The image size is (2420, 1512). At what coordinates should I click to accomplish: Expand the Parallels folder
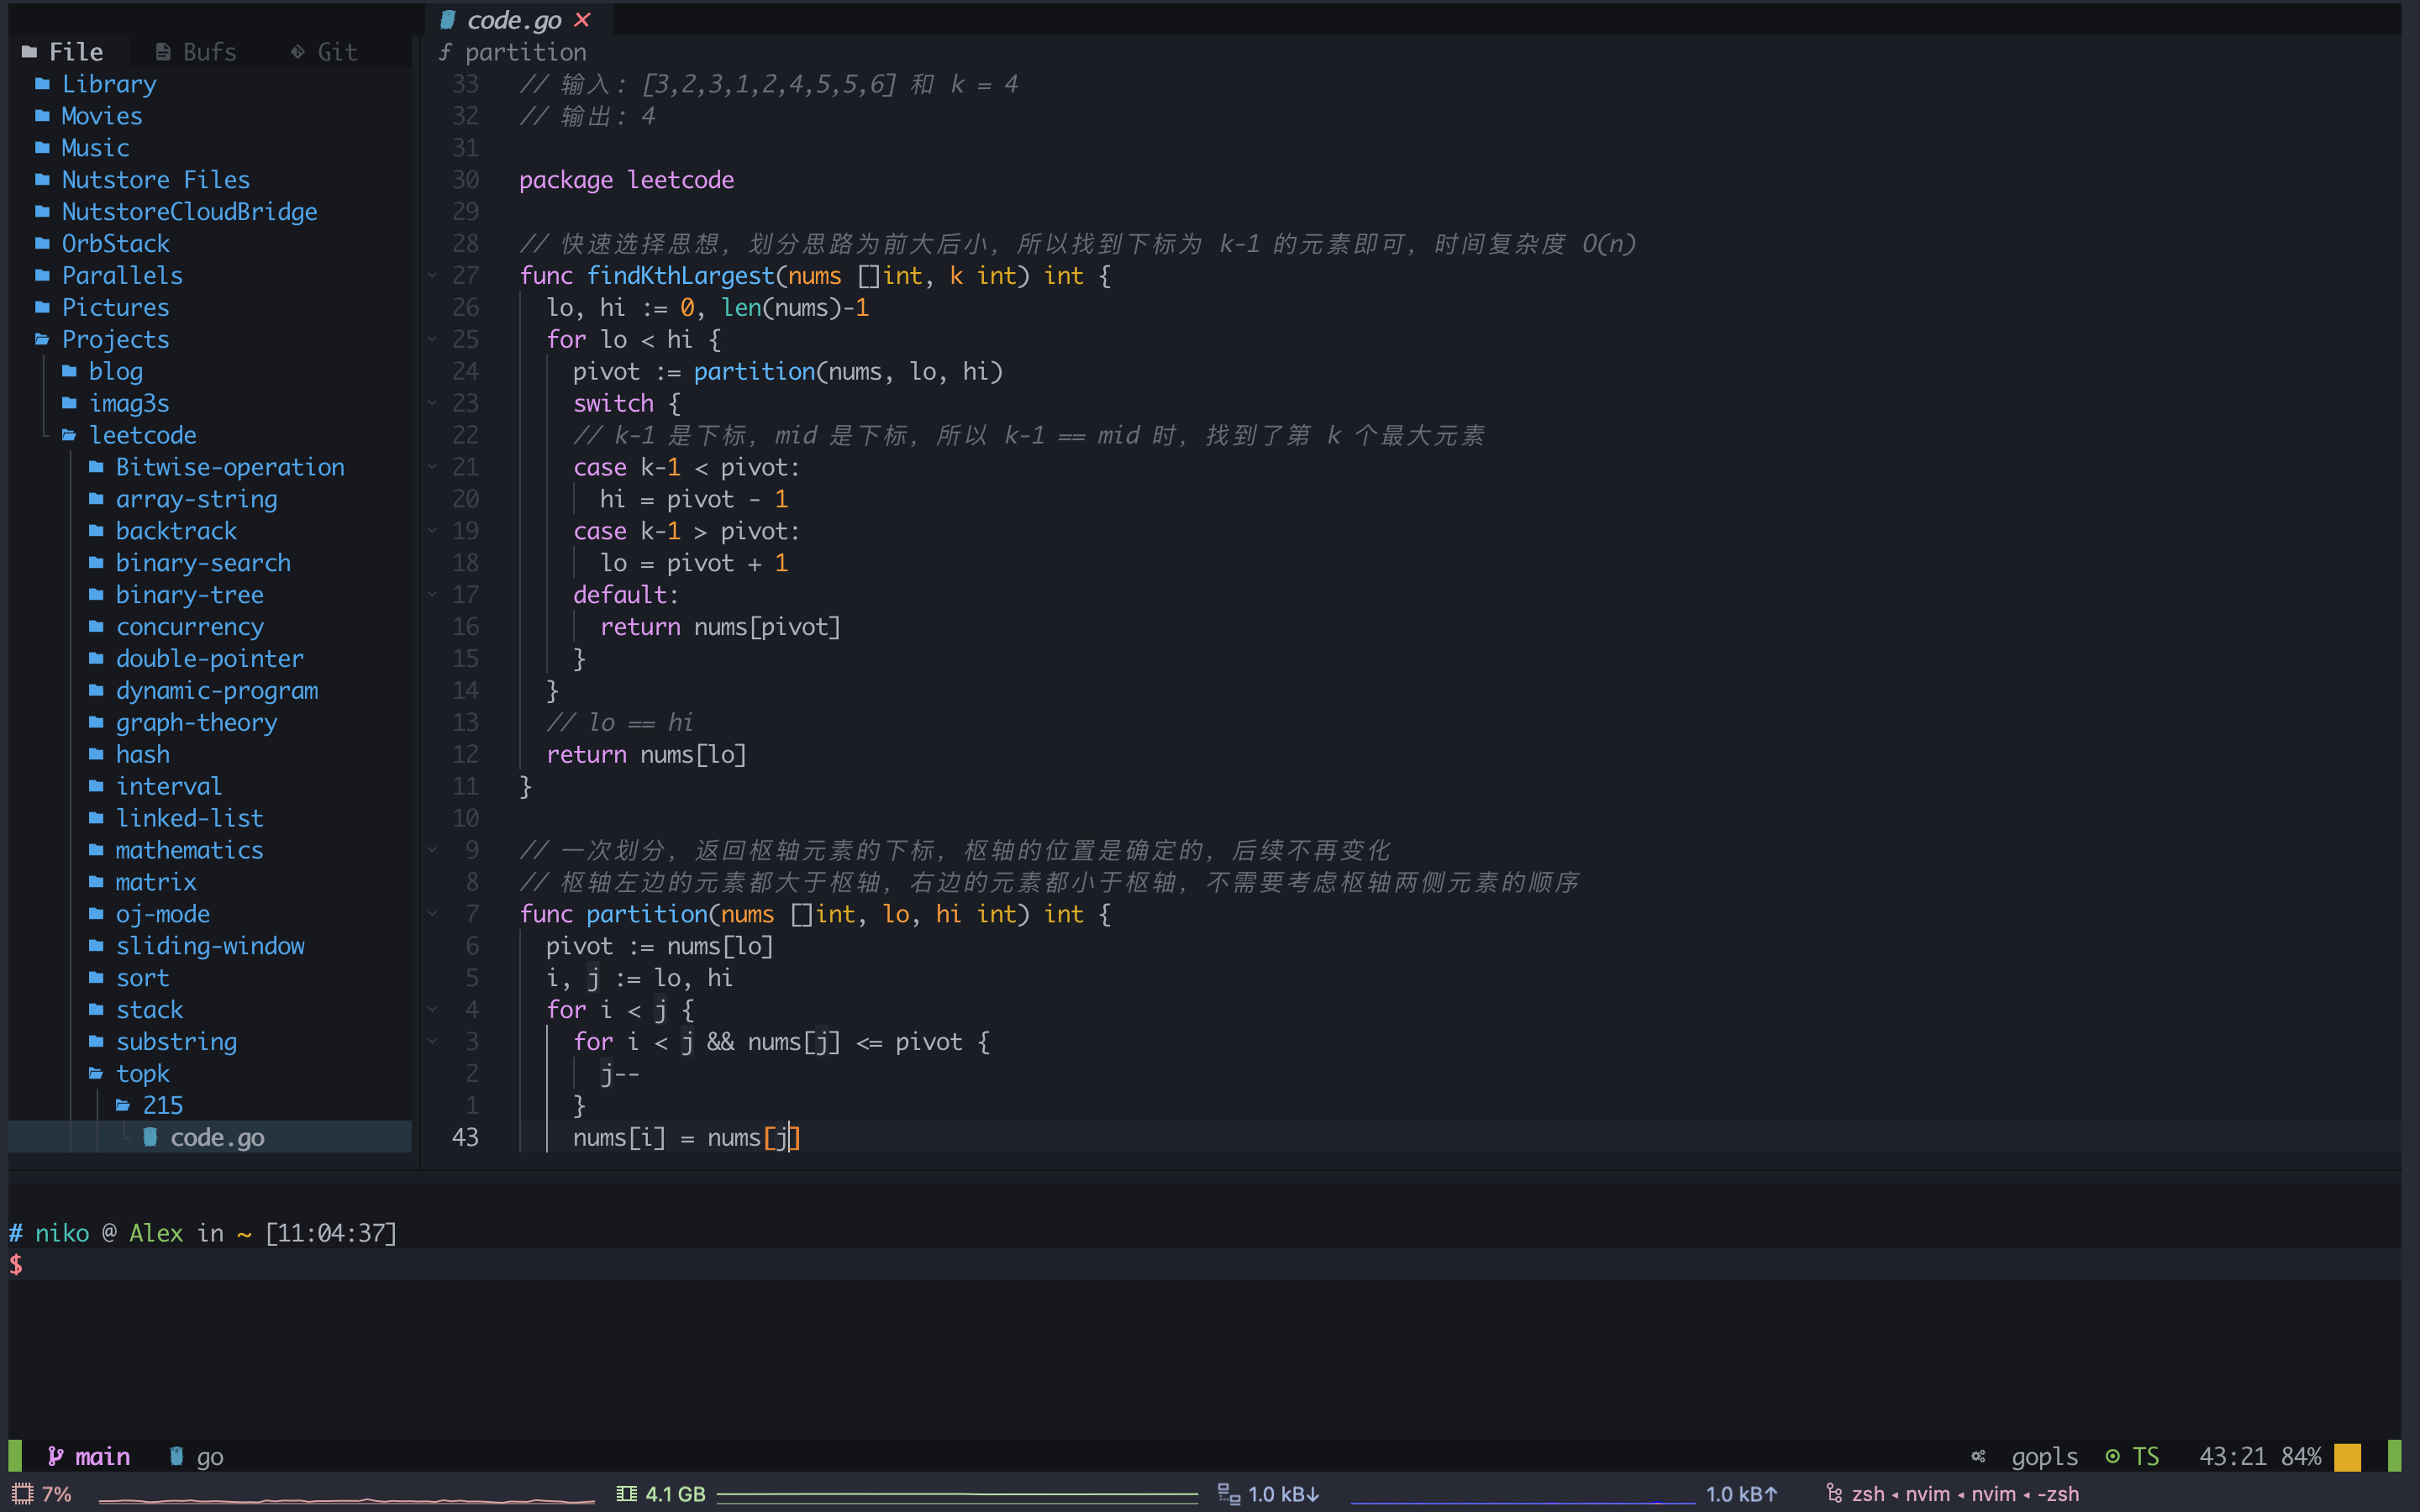pos(122,276)
